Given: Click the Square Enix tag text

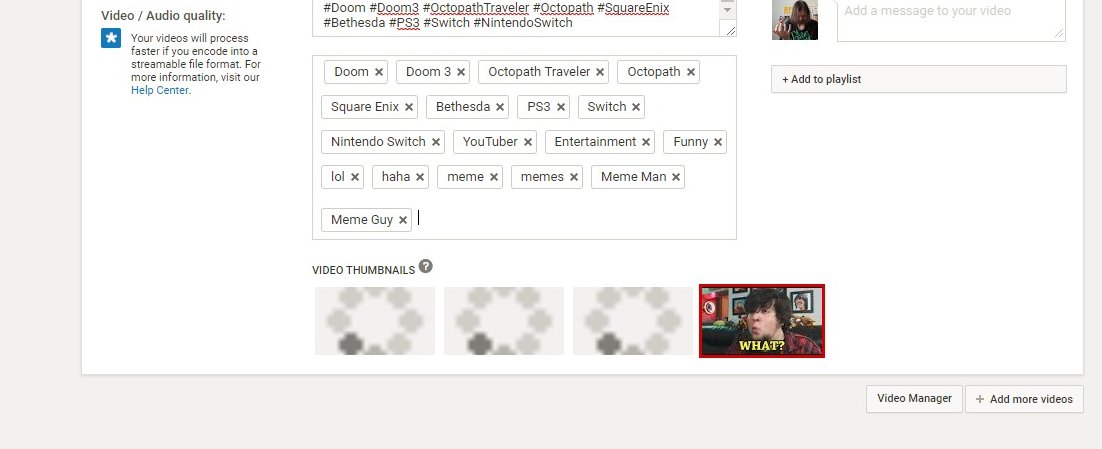Looking at the screenshot, I should (x=365, y=107).
